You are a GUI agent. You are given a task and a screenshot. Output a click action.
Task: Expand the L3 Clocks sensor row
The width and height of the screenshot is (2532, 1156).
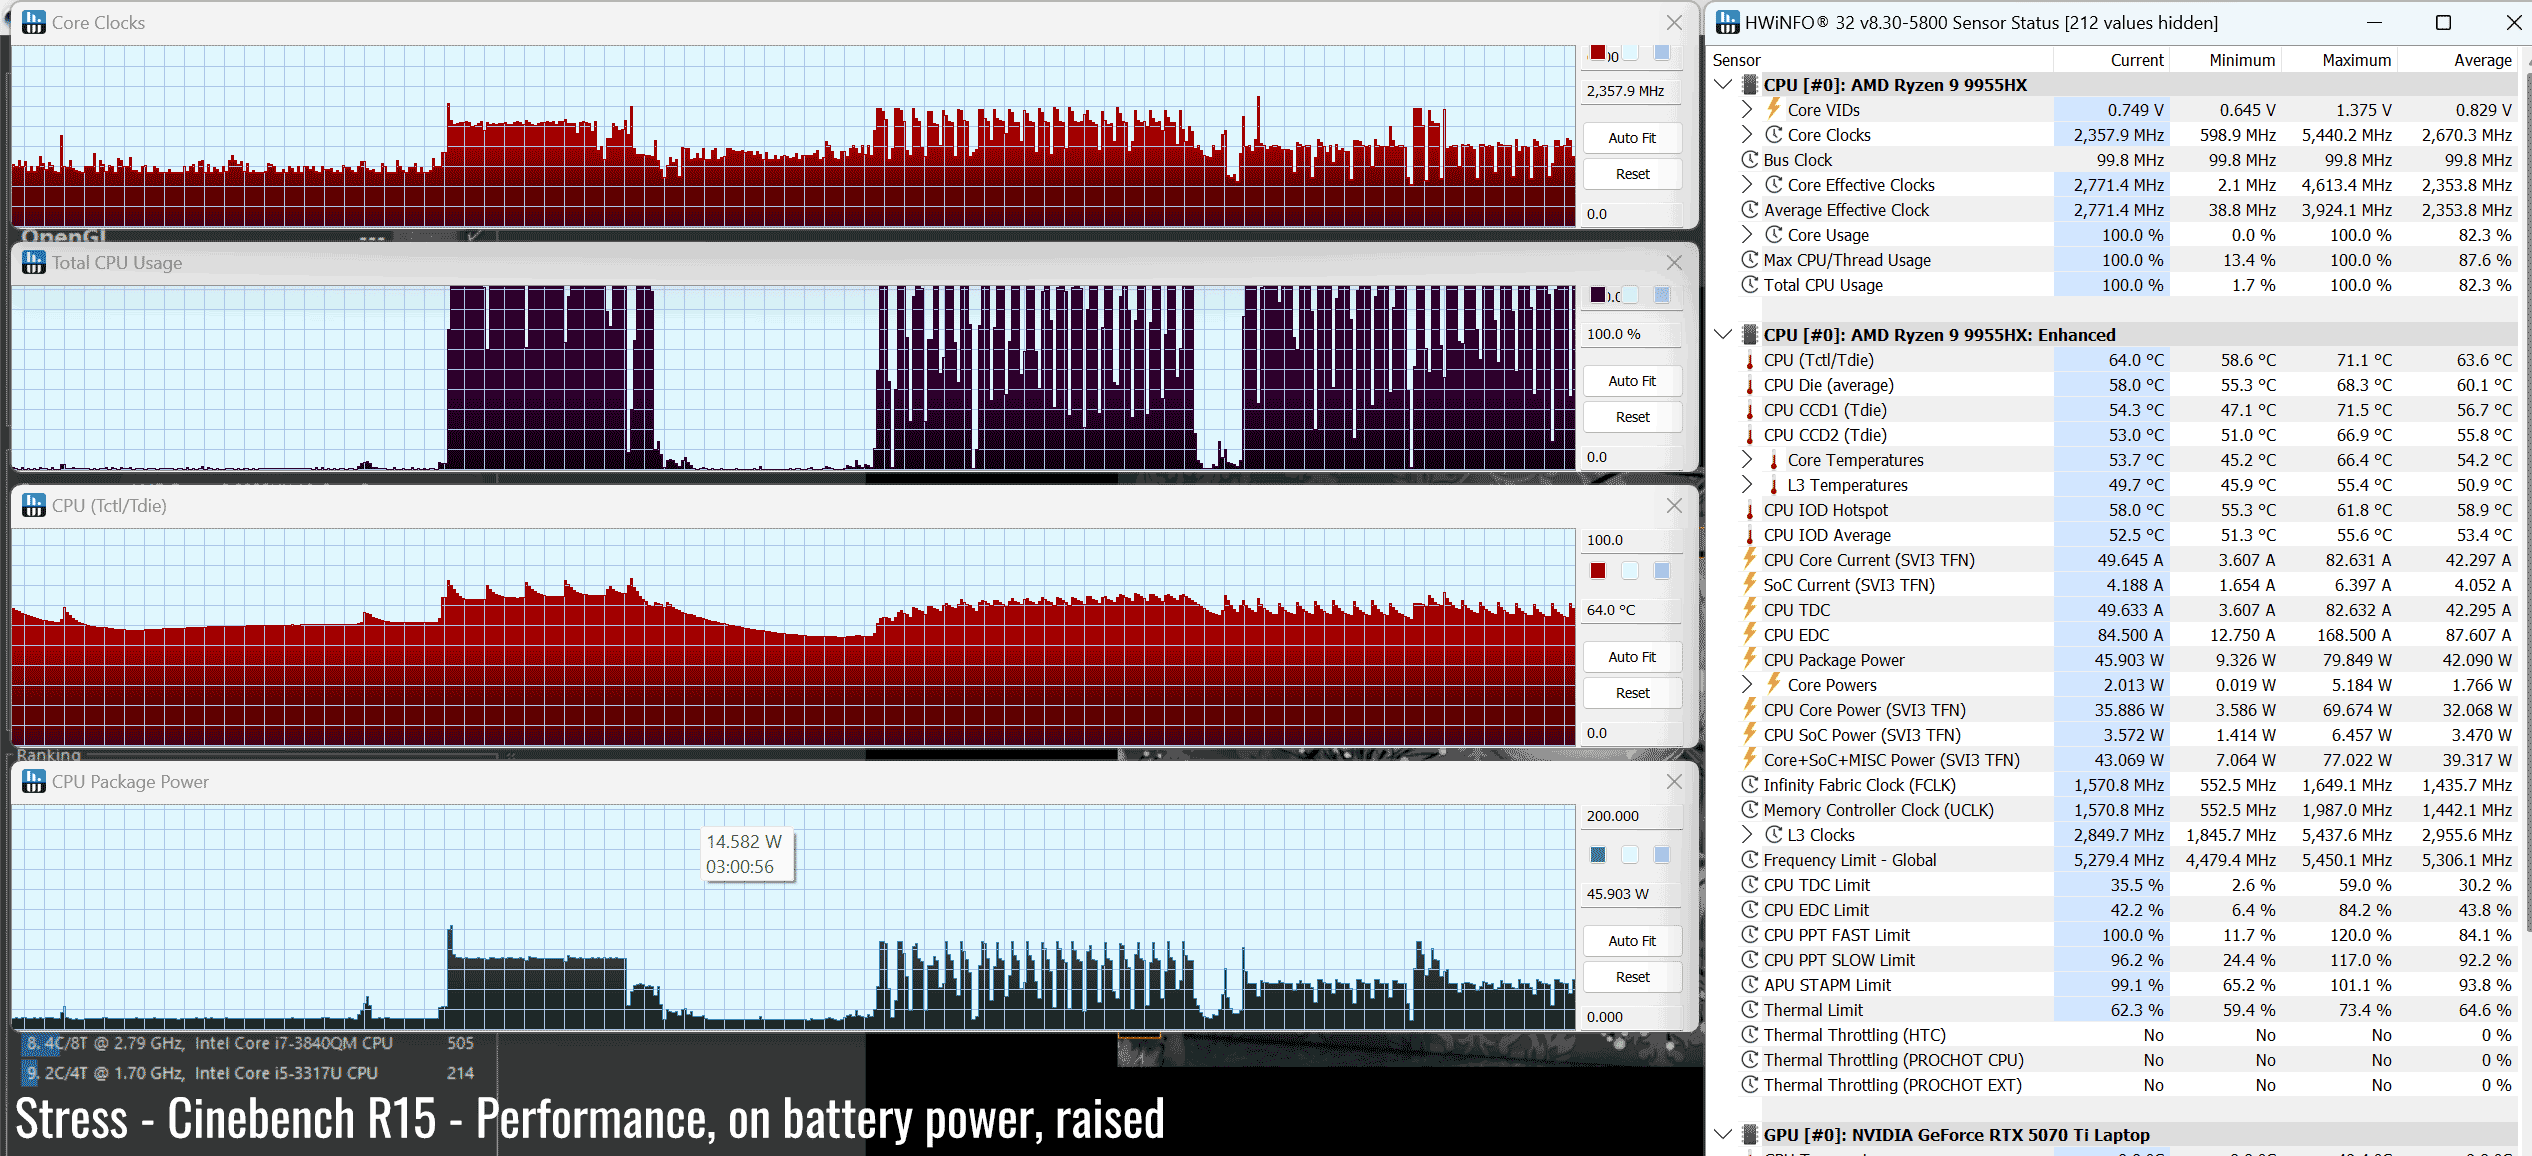pos(1747,835)
